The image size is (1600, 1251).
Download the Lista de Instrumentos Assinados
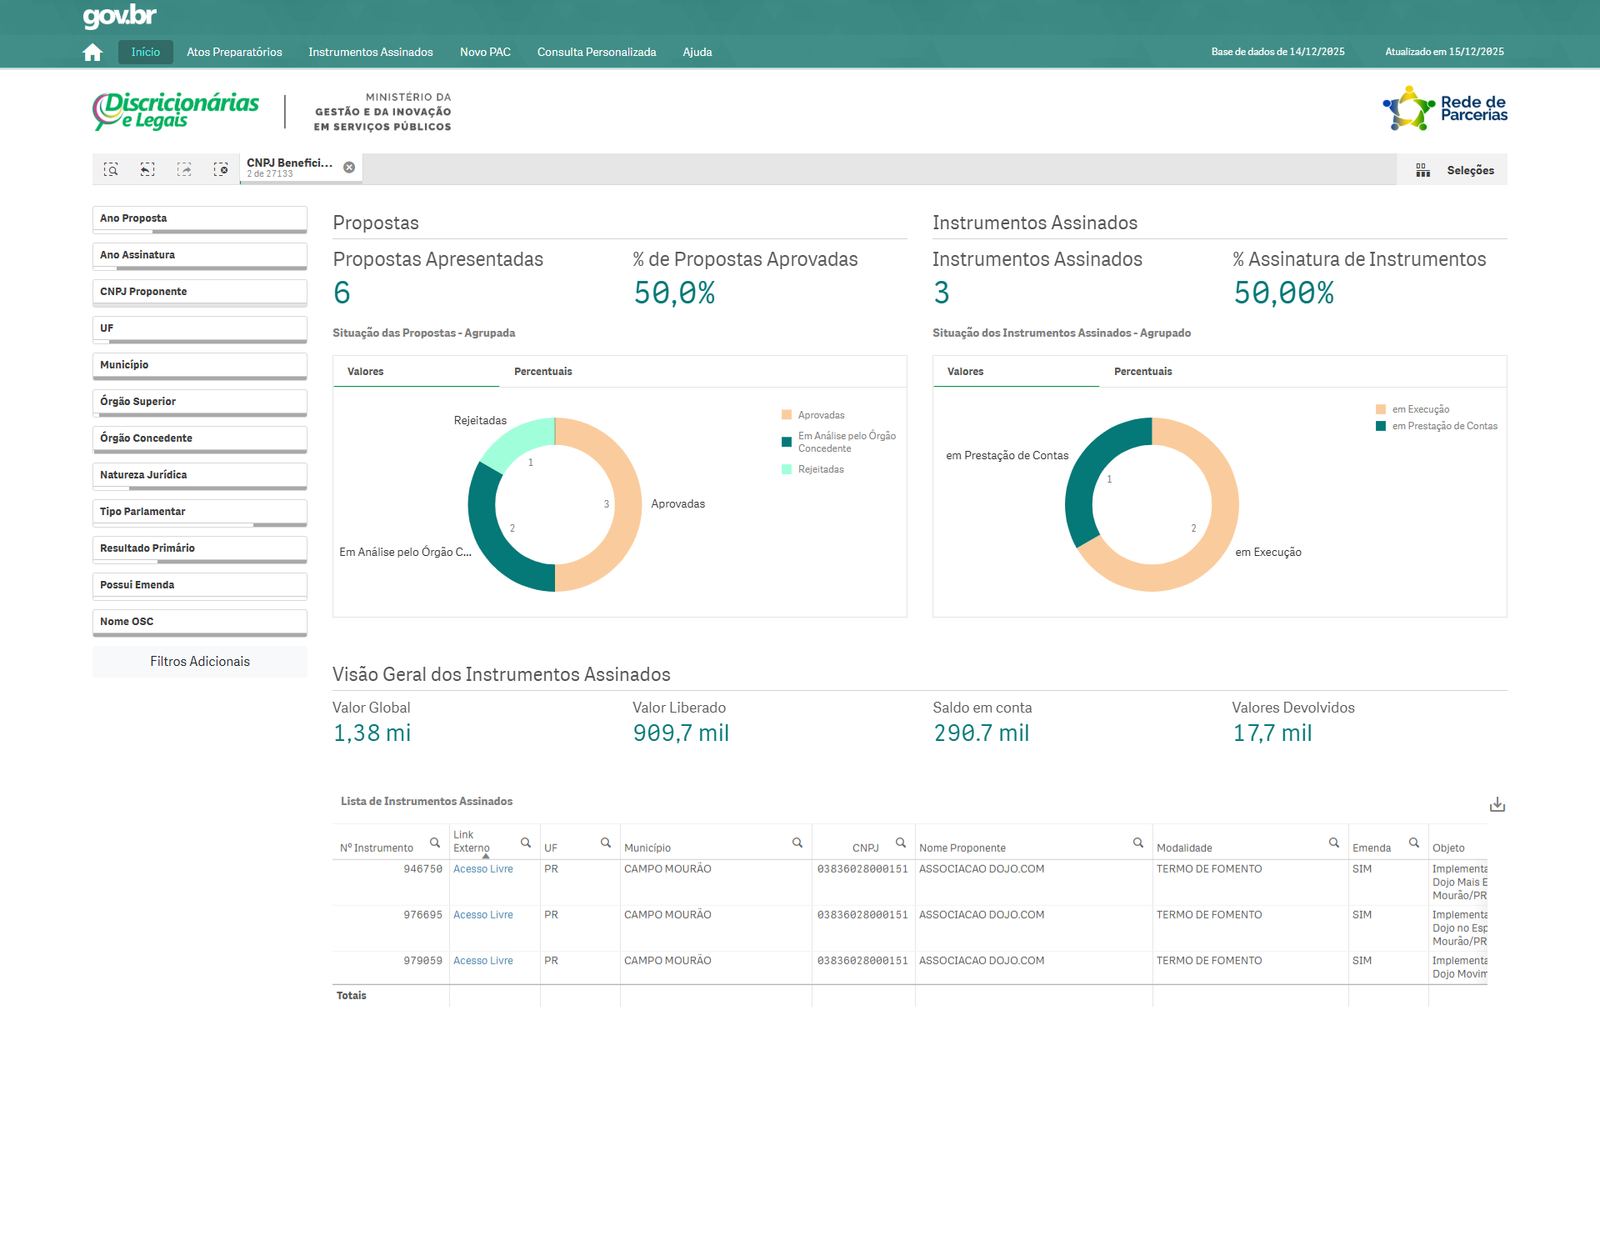(1497, 805)
